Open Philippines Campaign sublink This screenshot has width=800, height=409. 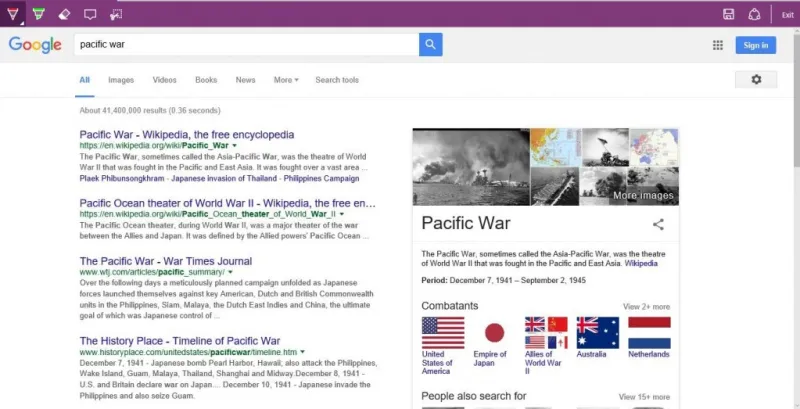tap(321, 178)
